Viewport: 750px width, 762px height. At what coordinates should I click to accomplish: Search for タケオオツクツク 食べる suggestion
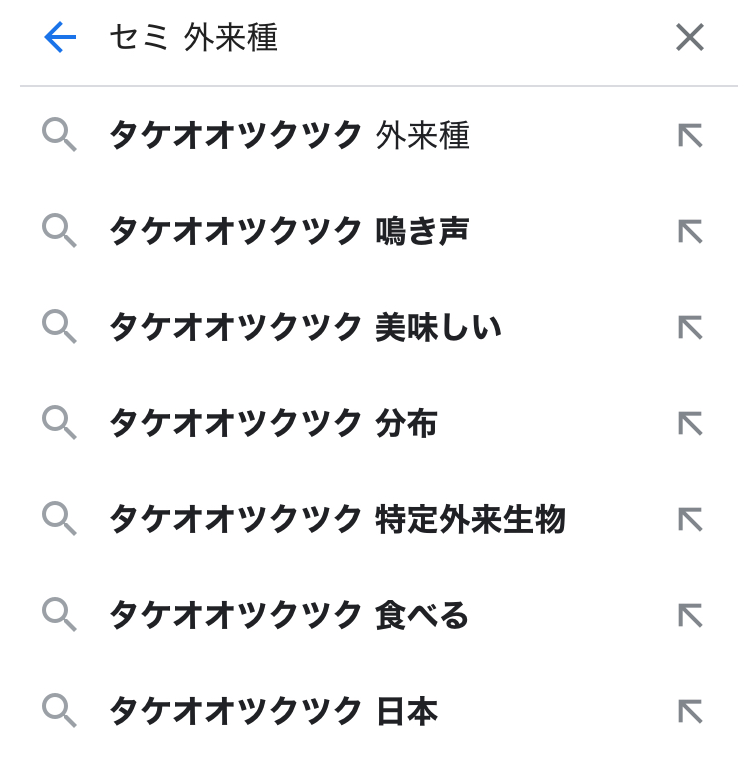point(288,615)
